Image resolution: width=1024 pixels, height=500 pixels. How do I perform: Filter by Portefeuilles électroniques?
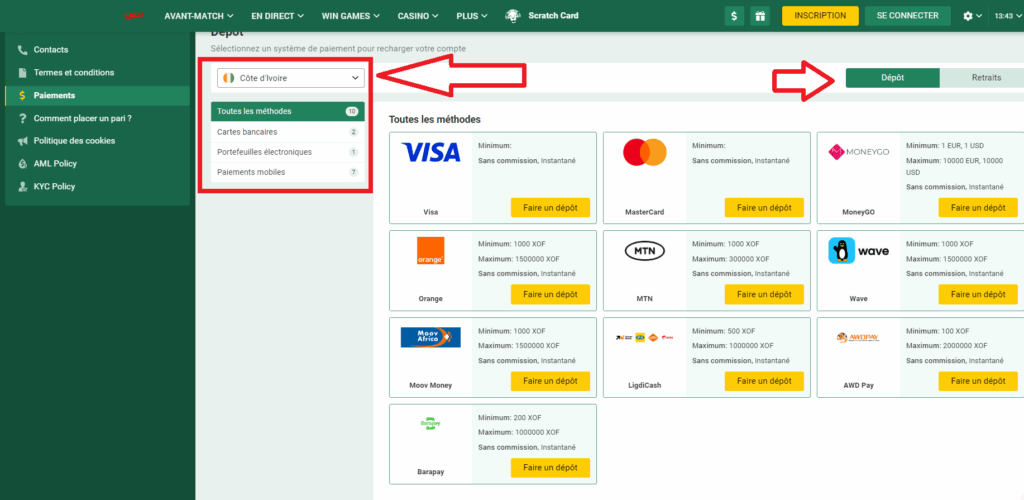coord(287,152)
